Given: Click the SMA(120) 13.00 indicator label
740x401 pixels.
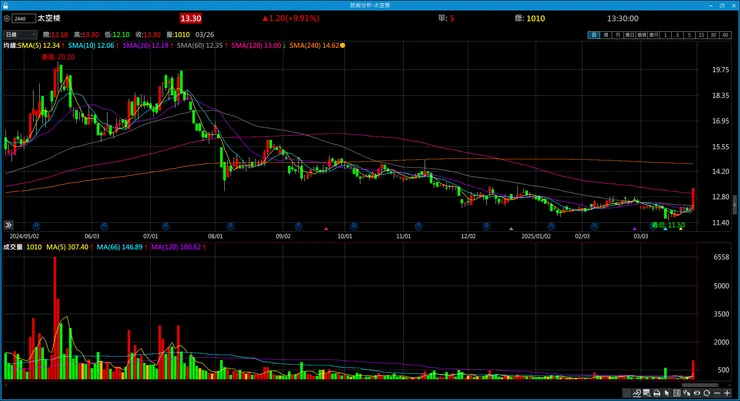Looking at the screenshot, I should click(x=256, y=45).
